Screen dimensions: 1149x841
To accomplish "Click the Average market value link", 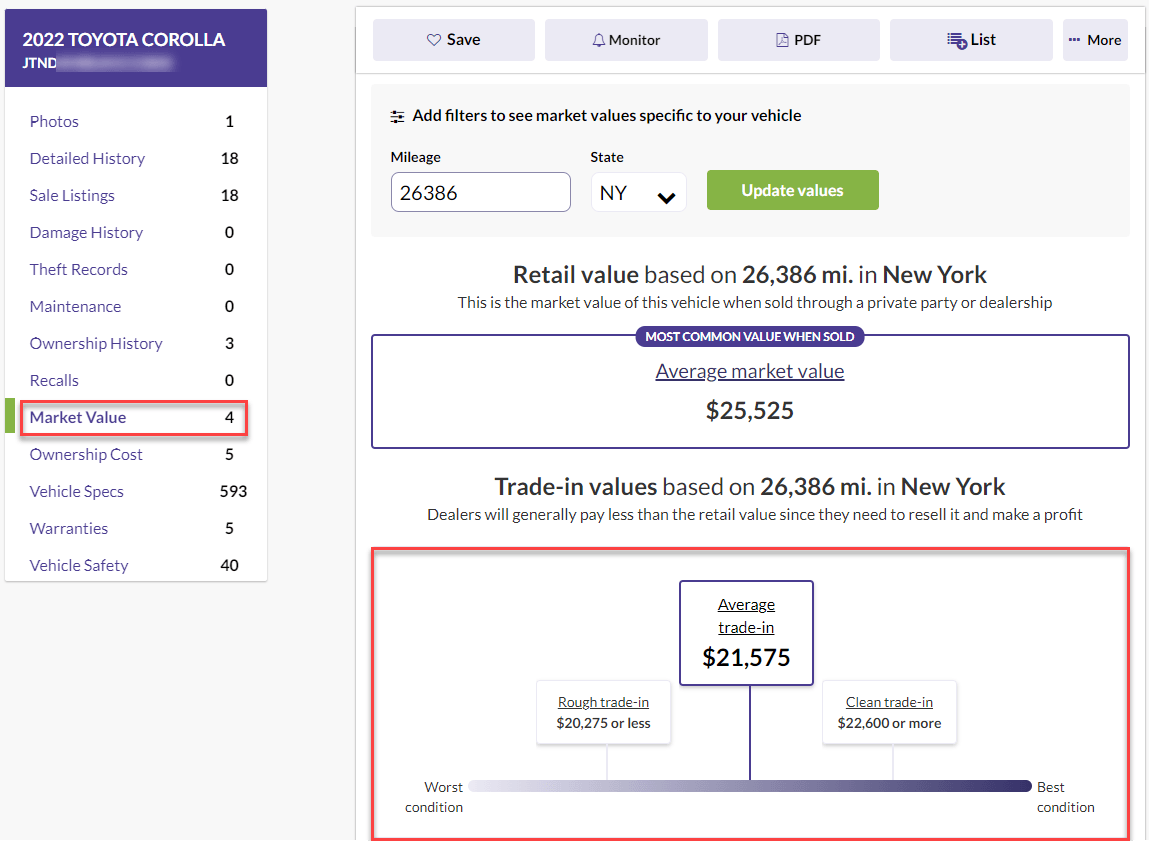I will pyautogui.click(x=750, y=371).
